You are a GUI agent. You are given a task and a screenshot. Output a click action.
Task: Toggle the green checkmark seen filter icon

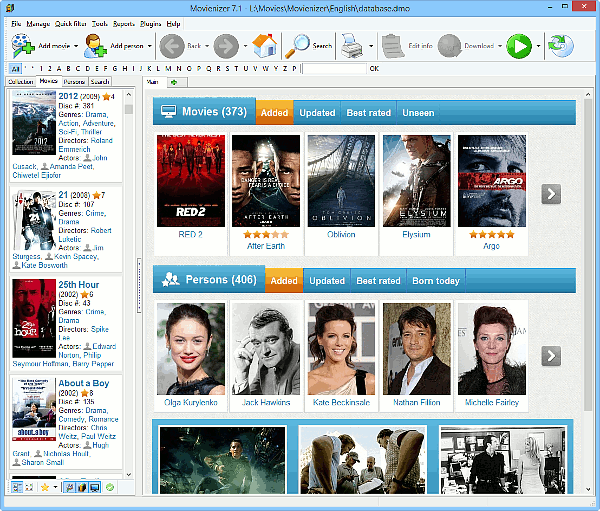(x=110, y=487)
